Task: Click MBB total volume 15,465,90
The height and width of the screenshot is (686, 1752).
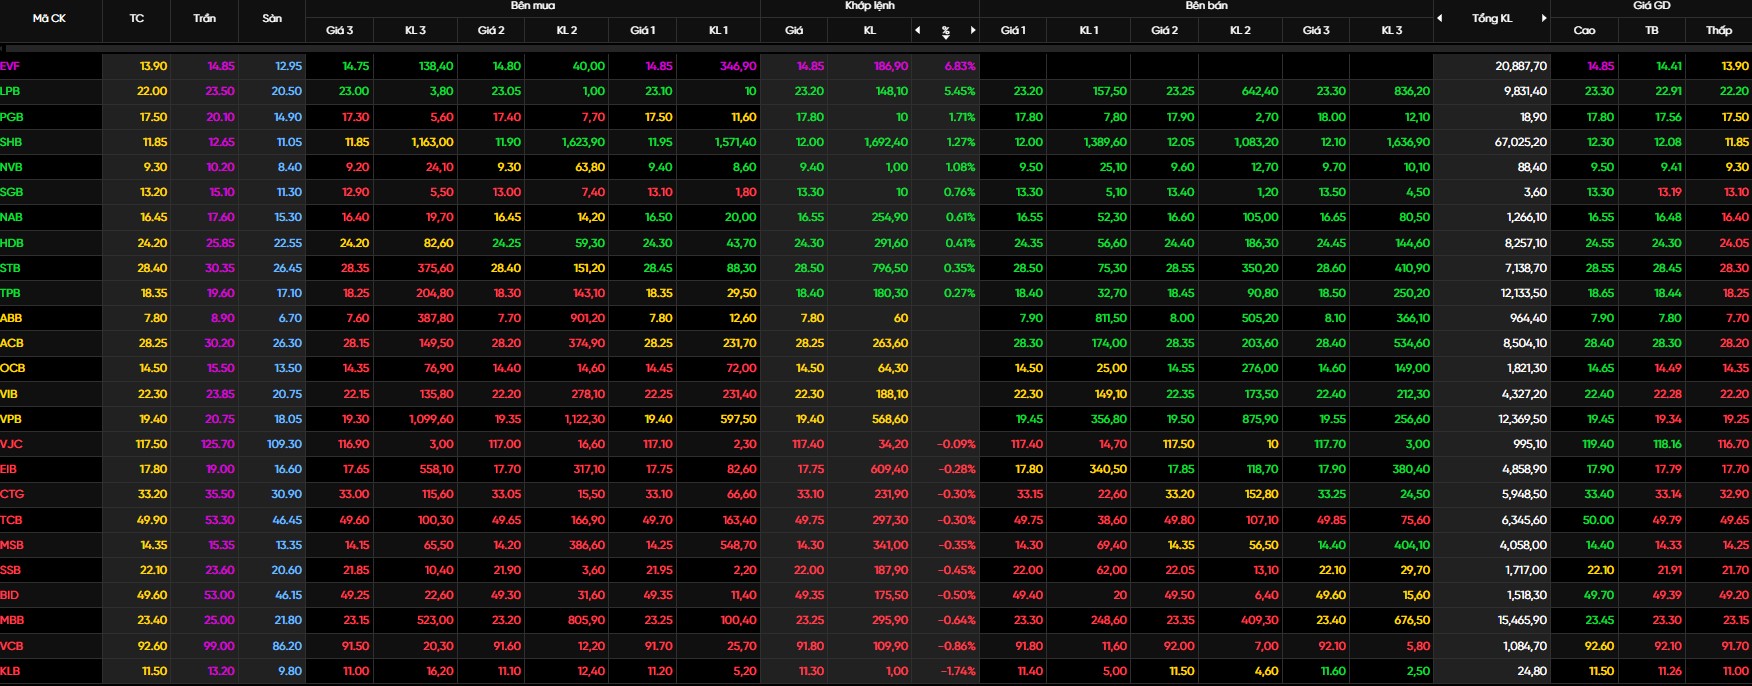Action: [1522, 620]
